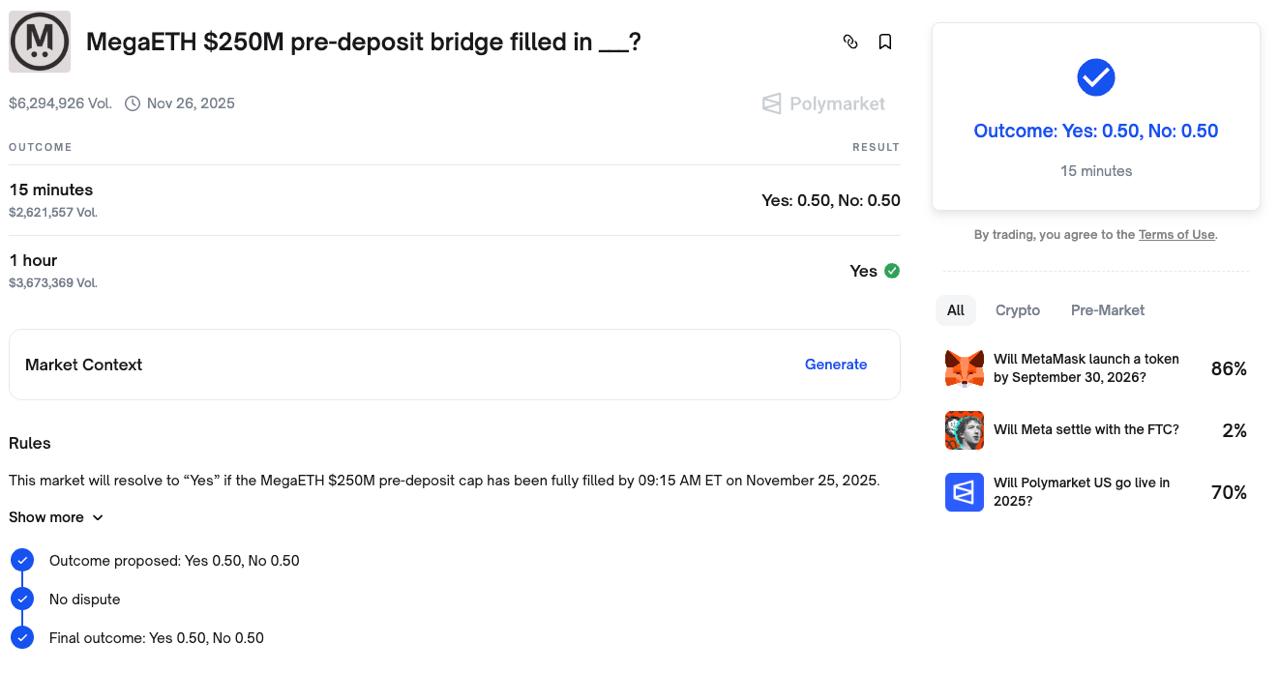
Task: Open the Terms of Use link
Action: [1176, 235]
